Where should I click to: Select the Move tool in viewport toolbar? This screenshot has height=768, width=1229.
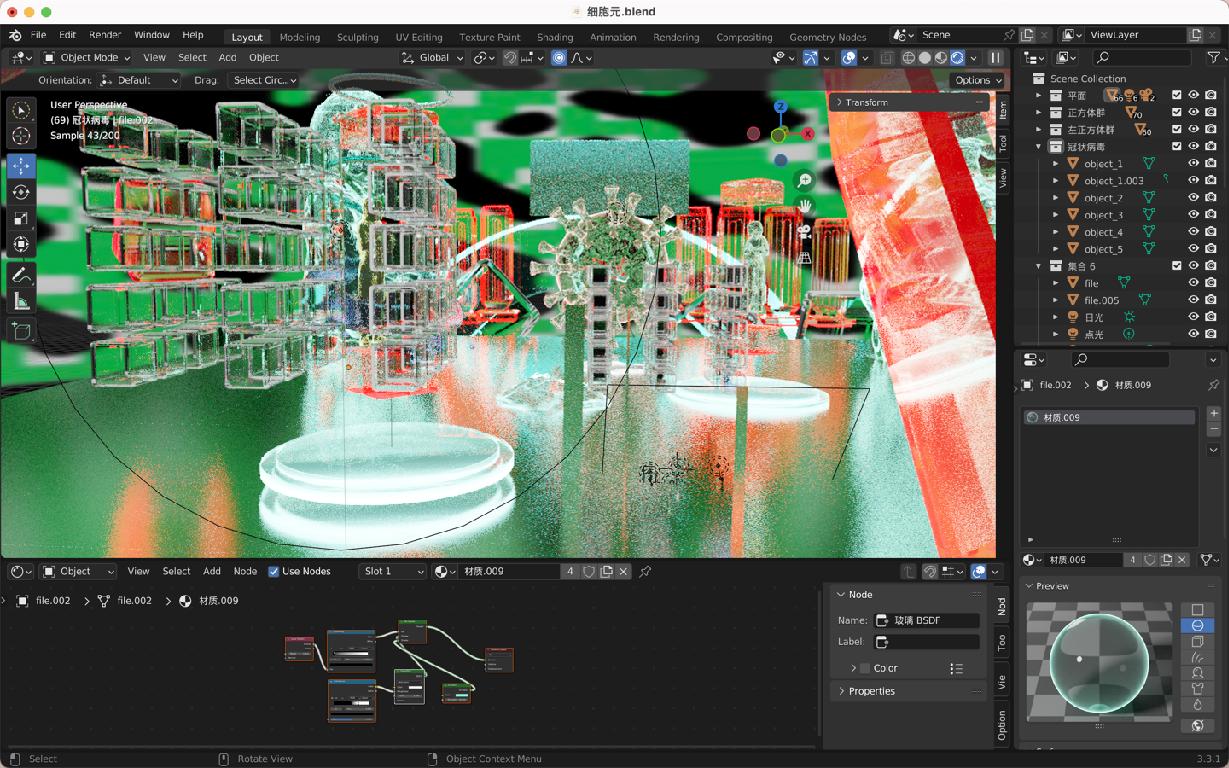click(x=21, y=166)
